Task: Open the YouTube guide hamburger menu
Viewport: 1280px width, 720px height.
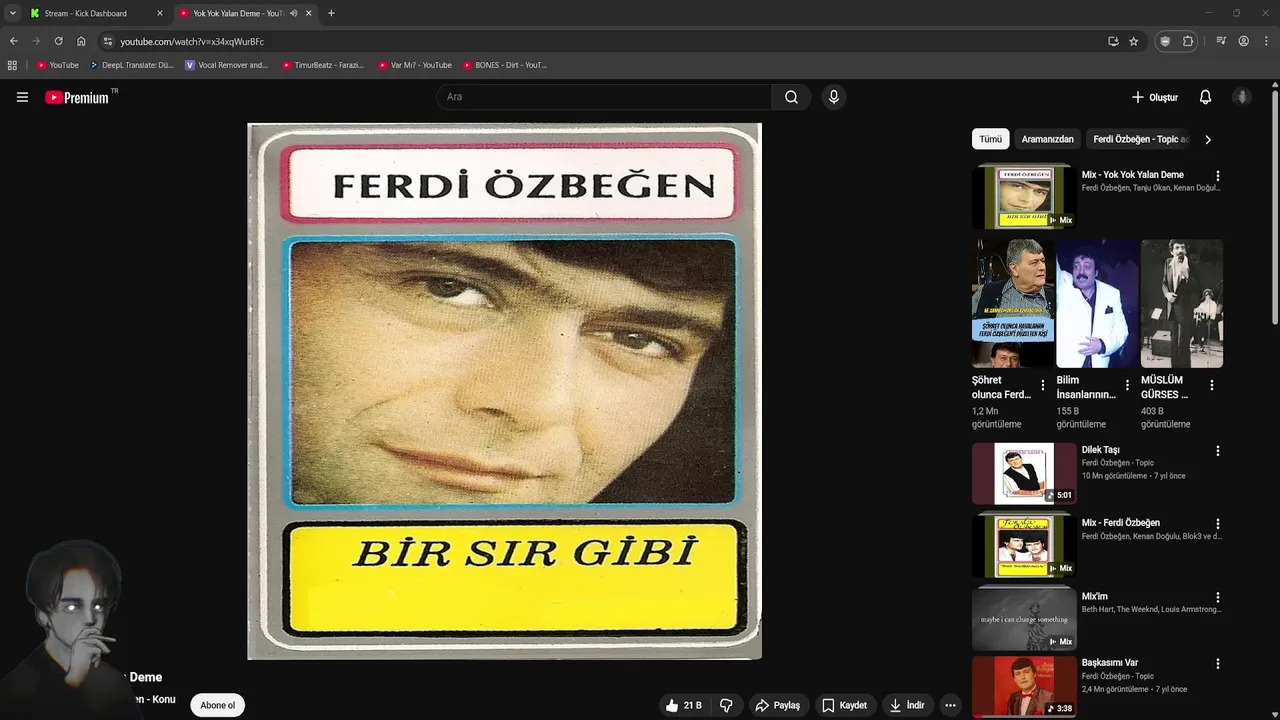Action: (22, 97)
